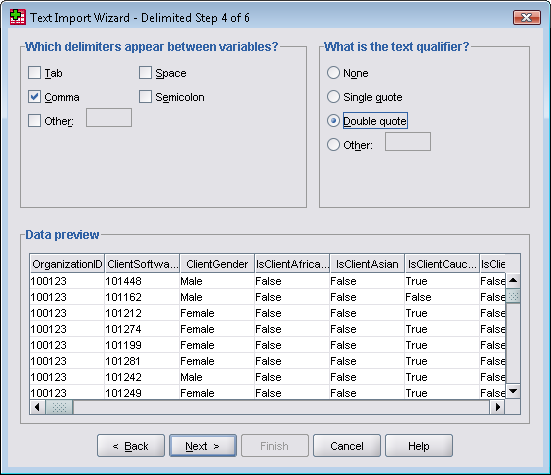The height and width of the screenshot is (475, 551).
Task: Check the Other delimiter checkbox
Action: pyautogui.click(x=34, y=121)
